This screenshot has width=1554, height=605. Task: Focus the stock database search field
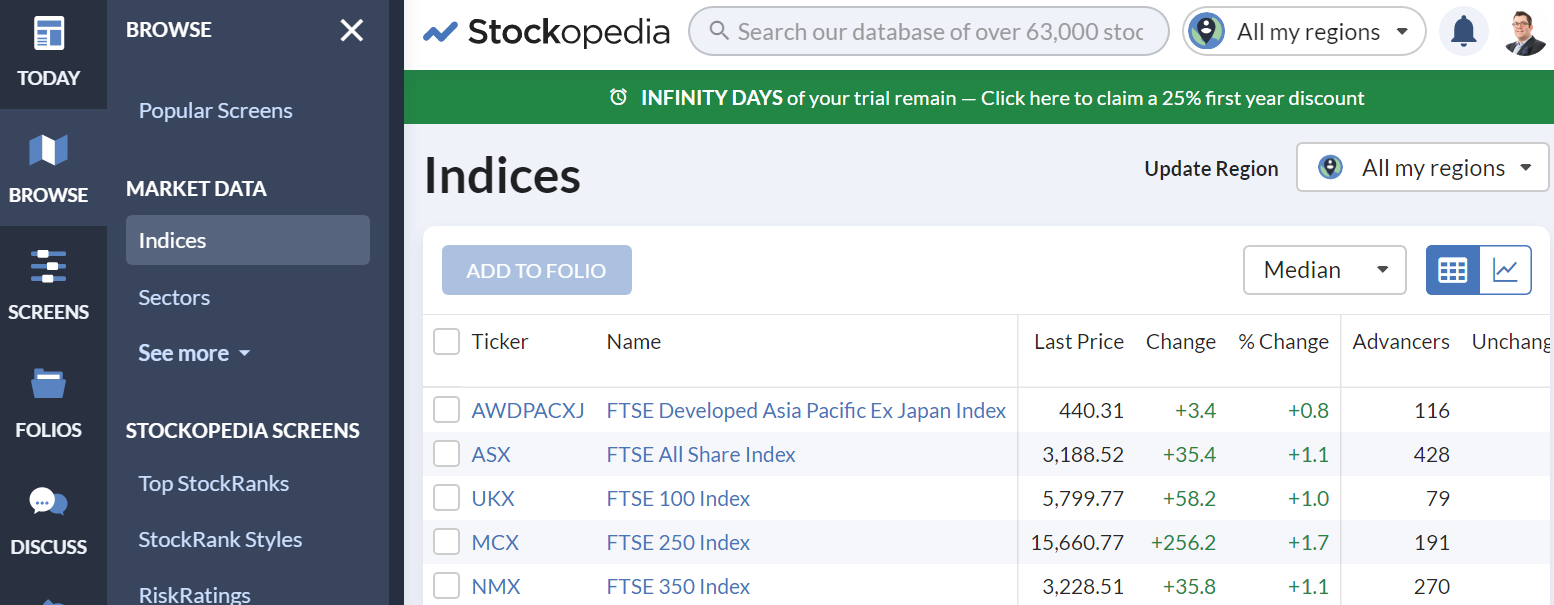pos(929,31)
